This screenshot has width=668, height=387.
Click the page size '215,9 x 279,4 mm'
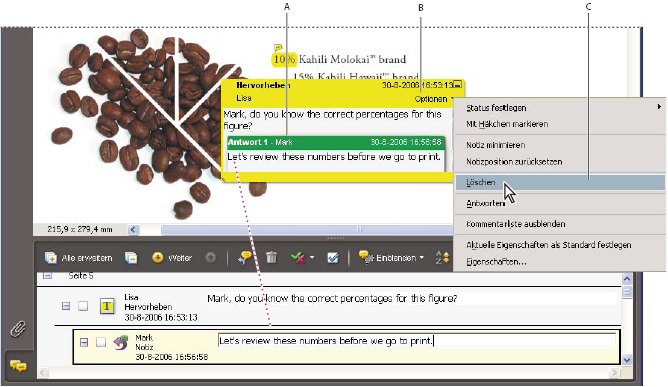[80, 229]
